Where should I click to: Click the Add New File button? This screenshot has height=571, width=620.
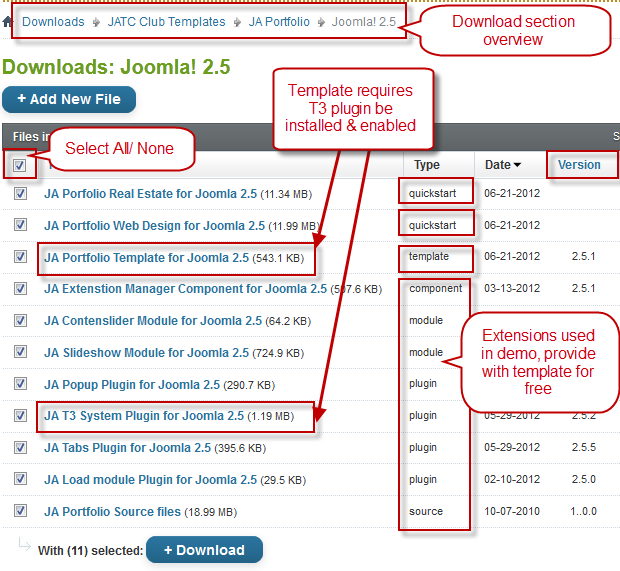[x=69, y=99]
